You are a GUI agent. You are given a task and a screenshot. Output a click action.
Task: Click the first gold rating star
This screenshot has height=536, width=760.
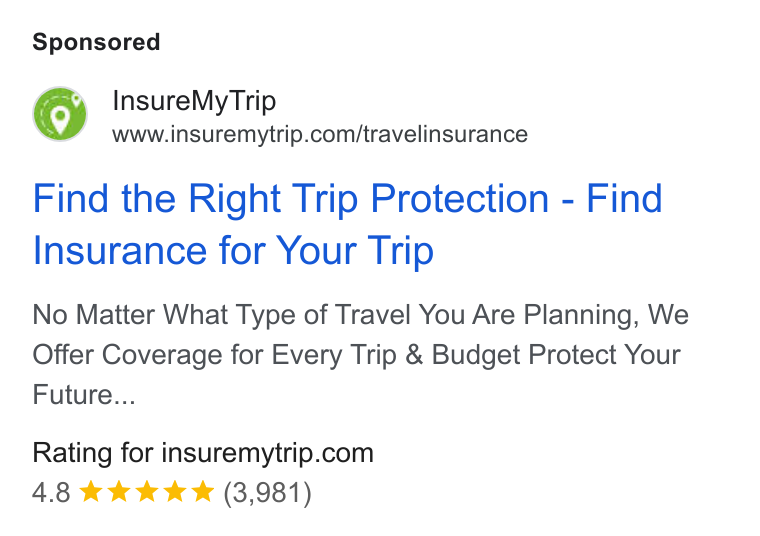tap(91, 491)
